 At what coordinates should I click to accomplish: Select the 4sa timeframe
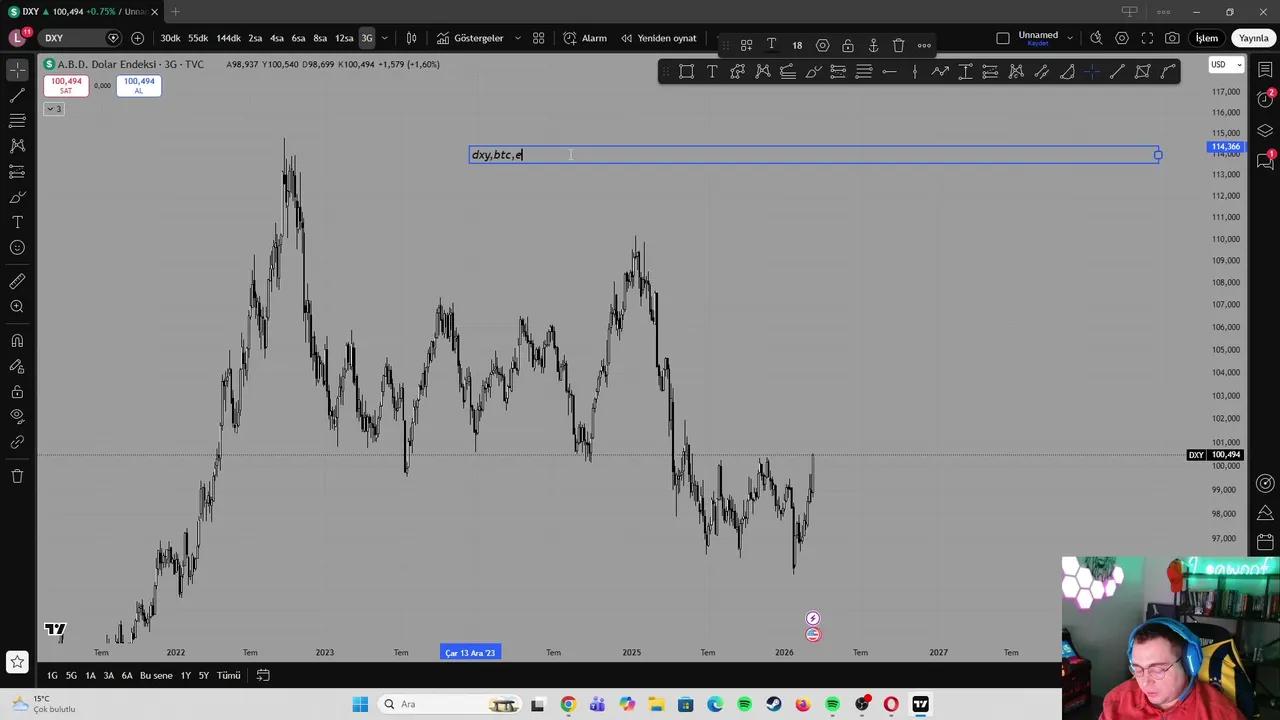pyautogui.click(x=277, y=38)
